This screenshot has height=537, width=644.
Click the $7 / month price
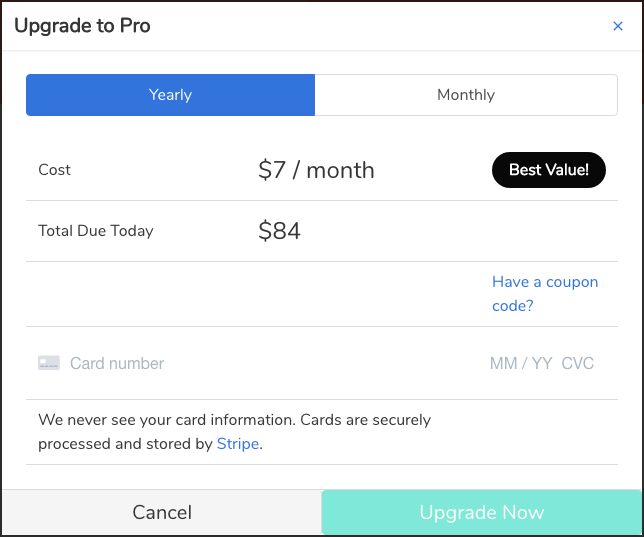(316, 170)
